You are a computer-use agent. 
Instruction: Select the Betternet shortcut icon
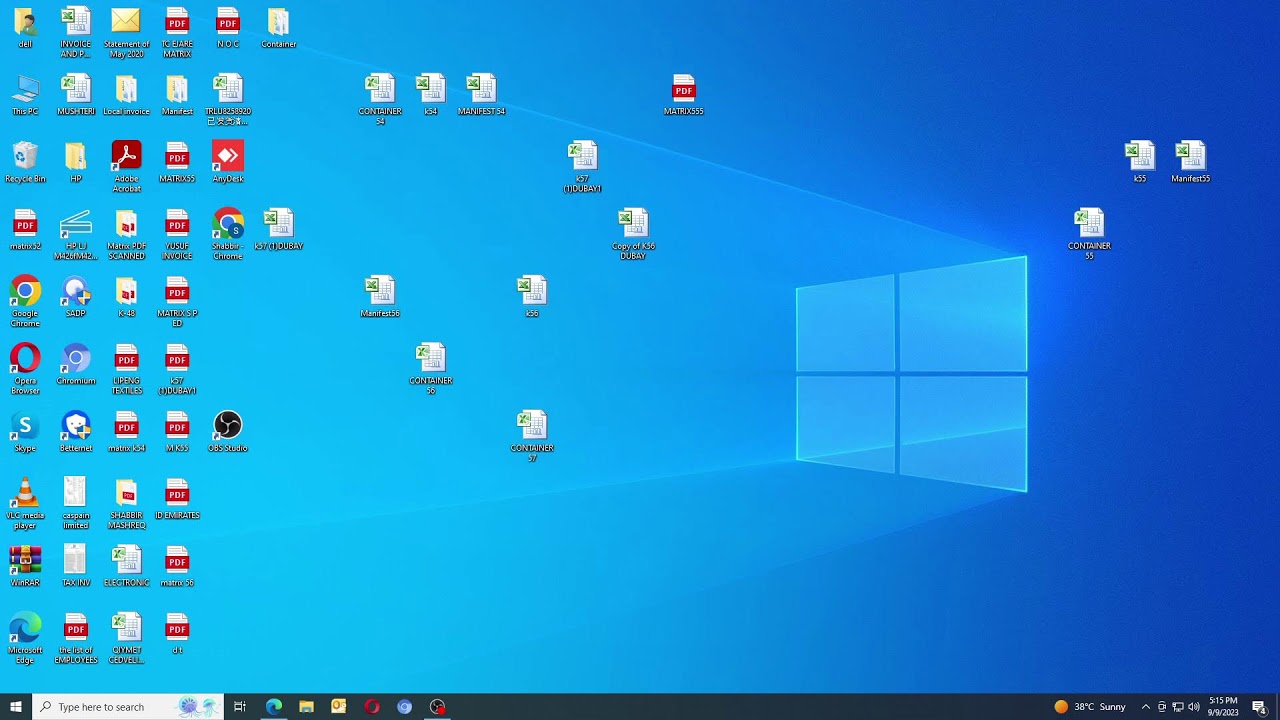76,431
